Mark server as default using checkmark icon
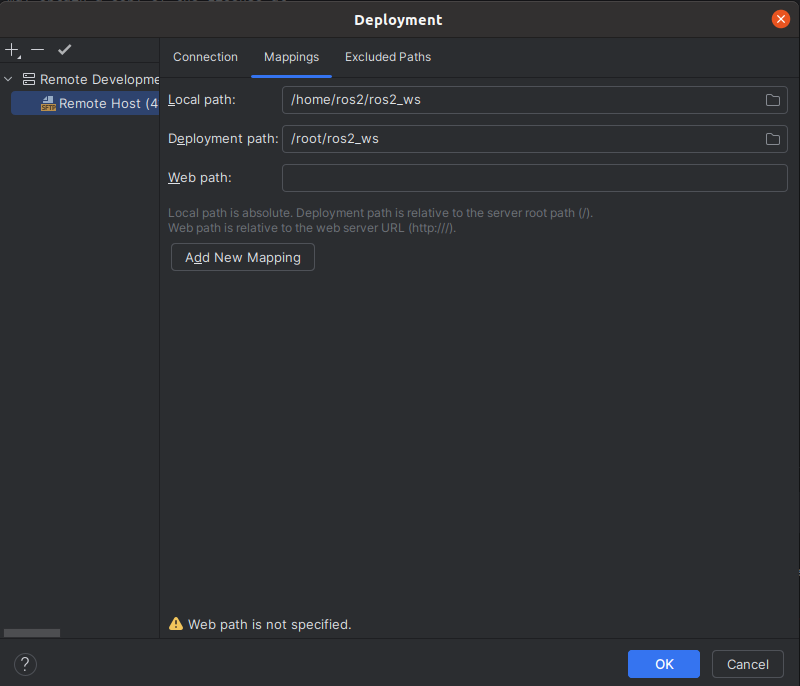The image size is (800, 686). pyautogui.click(x=64, y=49)
